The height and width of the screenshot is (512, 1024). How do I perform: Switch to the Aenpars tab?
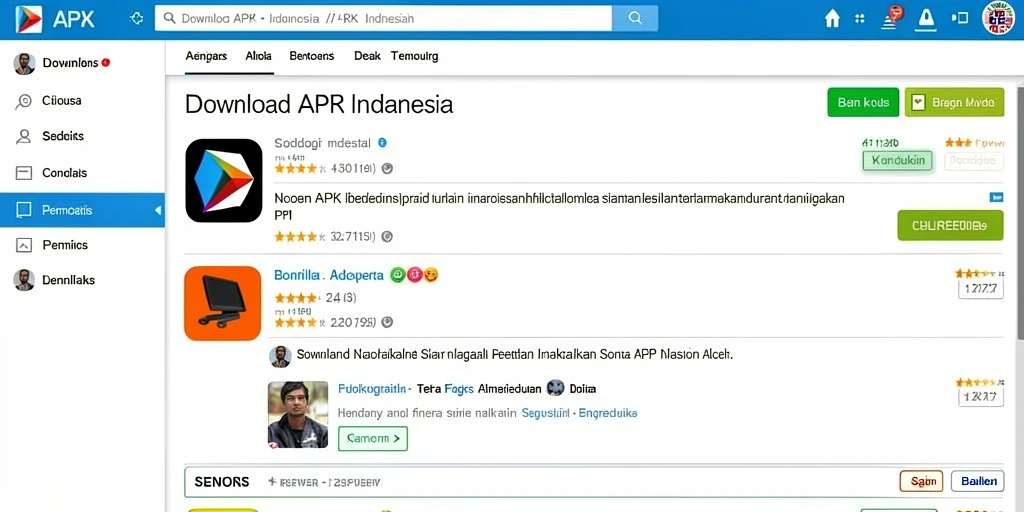click(x=206, y=56)
